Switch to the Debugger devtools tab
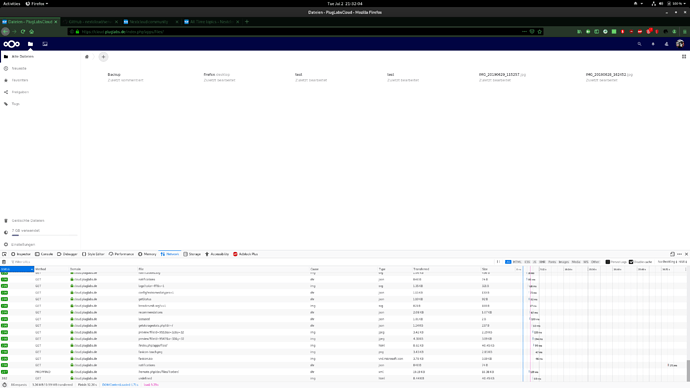This screenshot has height=388, width=690. [67, 254]
